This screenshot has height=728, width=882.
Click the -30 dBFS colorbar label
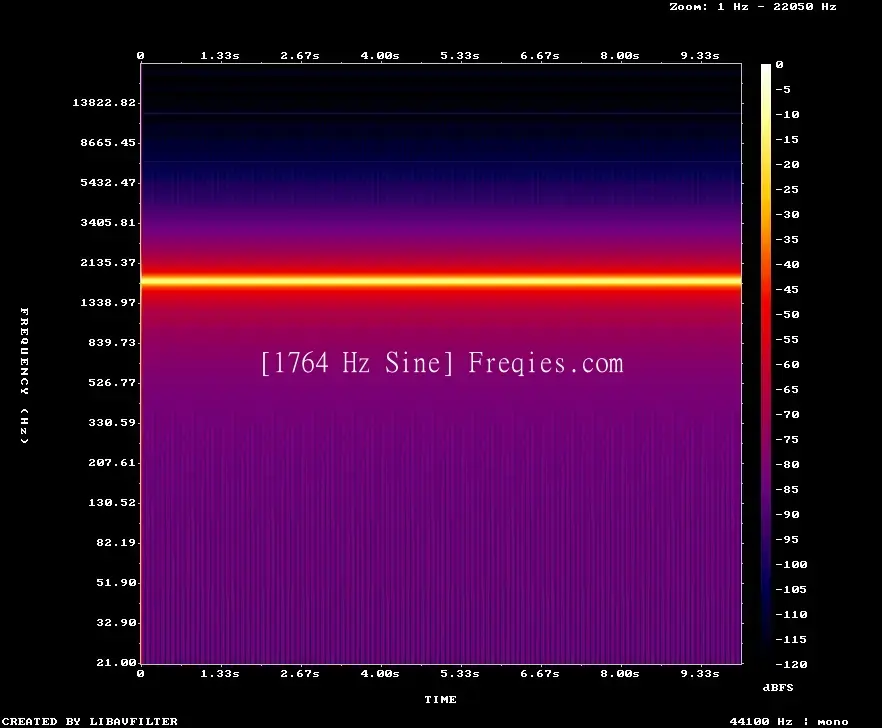(787, 214)
